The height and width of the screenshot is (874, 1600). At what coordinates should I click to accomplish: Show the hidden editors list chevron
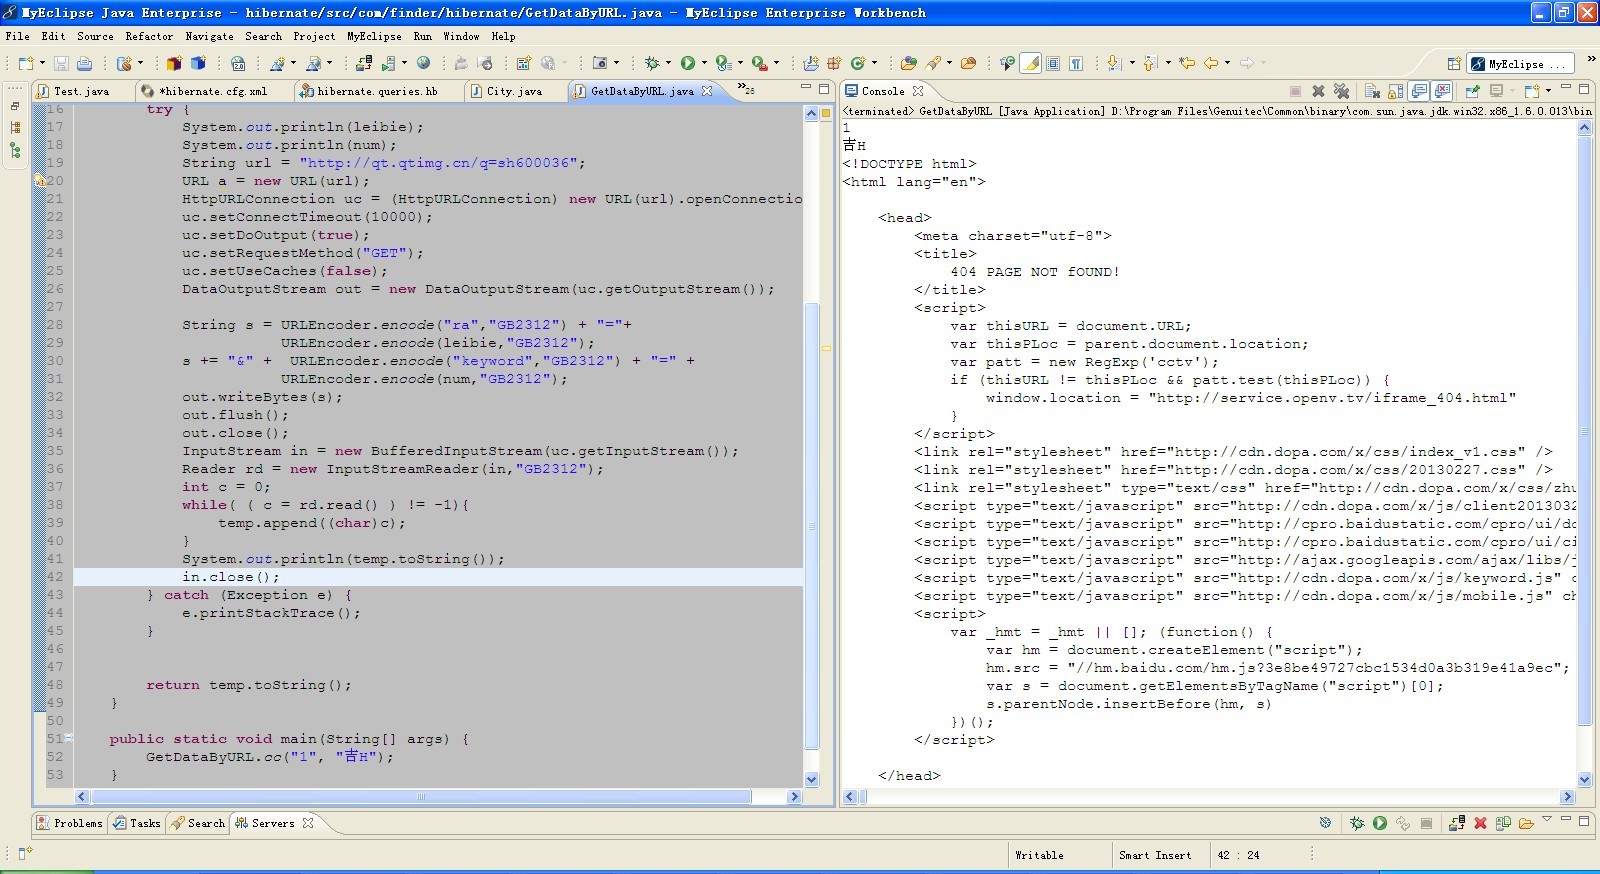tap(746, 89)
